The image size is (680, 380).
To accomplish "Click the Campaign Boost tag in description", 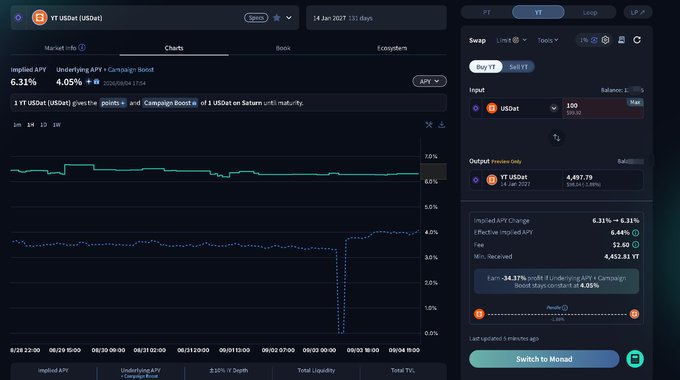I will tap(170, 103).
